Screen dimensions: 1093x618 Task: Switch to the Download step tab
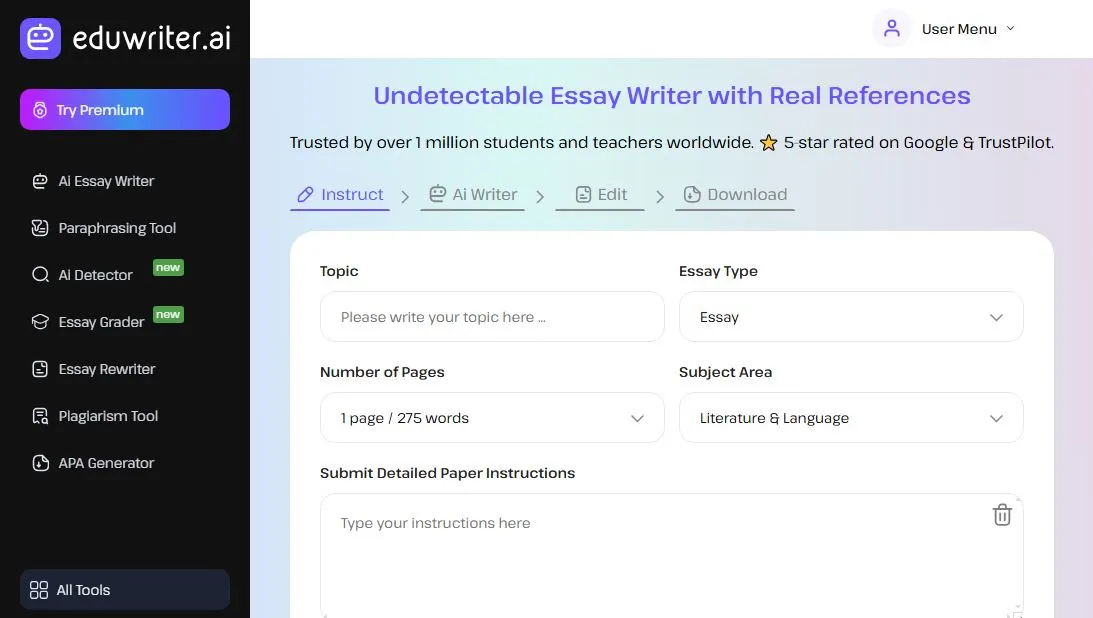tap(735, 195)
